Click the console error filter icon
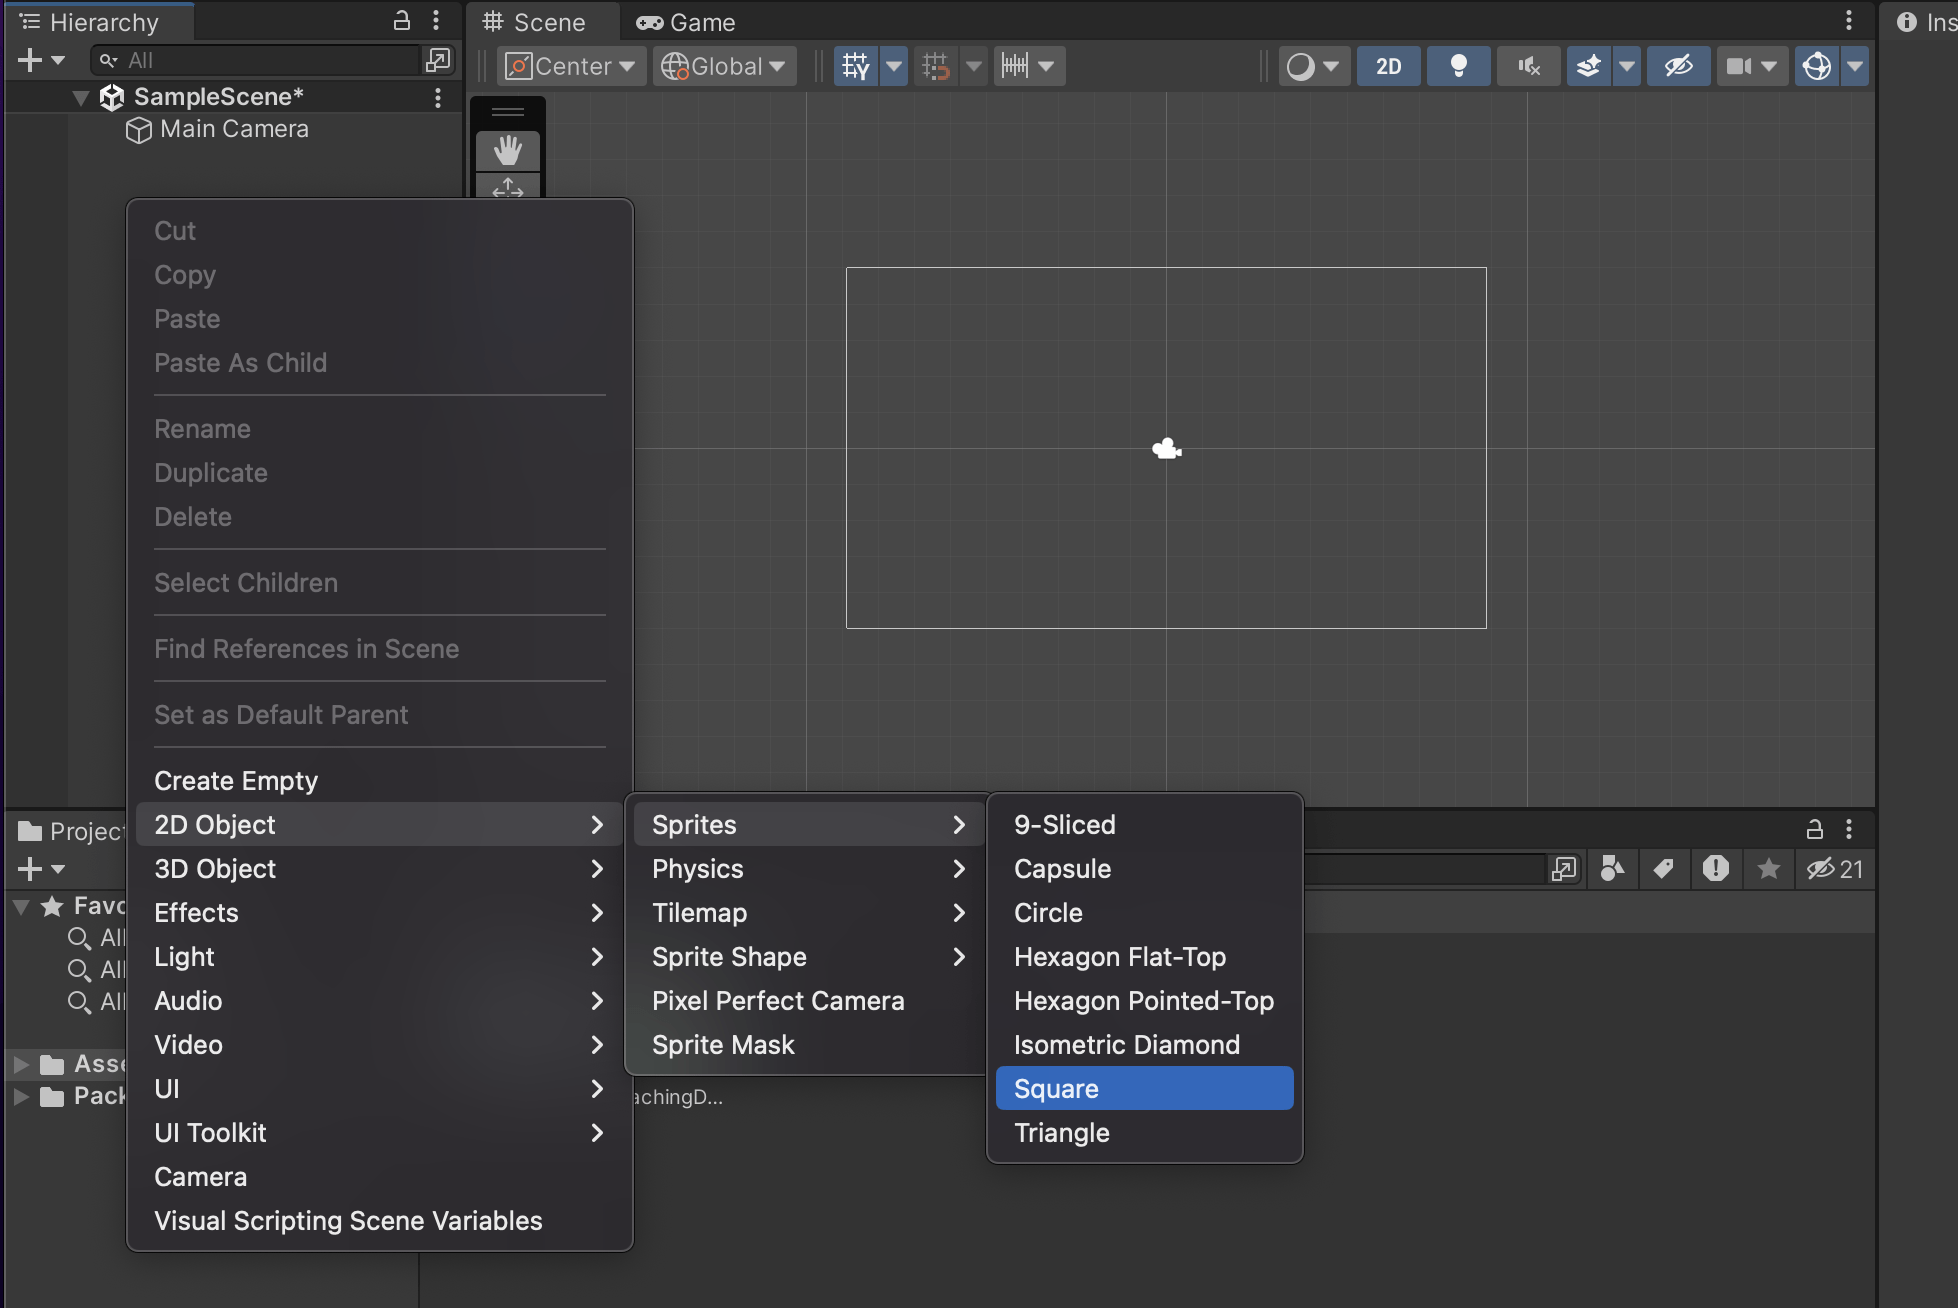 pos(1716,868)
